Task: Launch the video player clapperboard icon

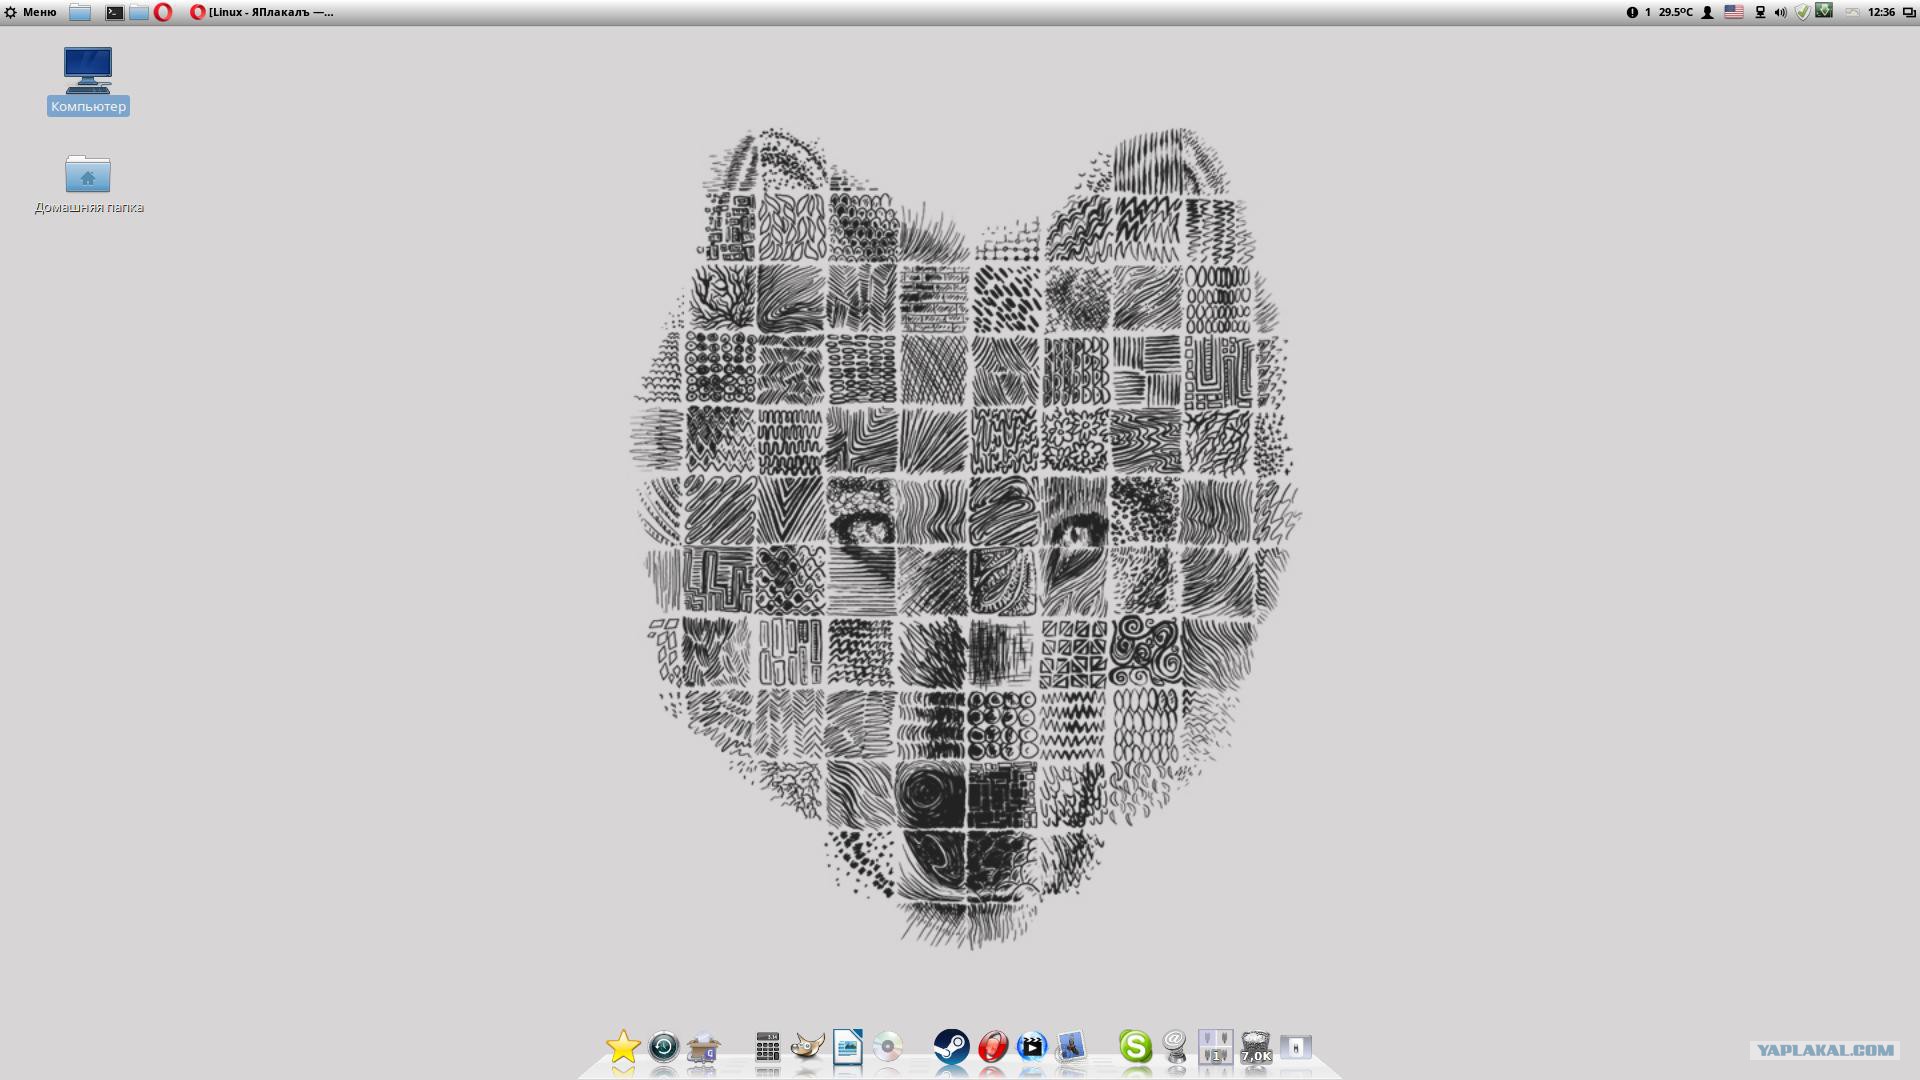Action: pos(1032,1047)
